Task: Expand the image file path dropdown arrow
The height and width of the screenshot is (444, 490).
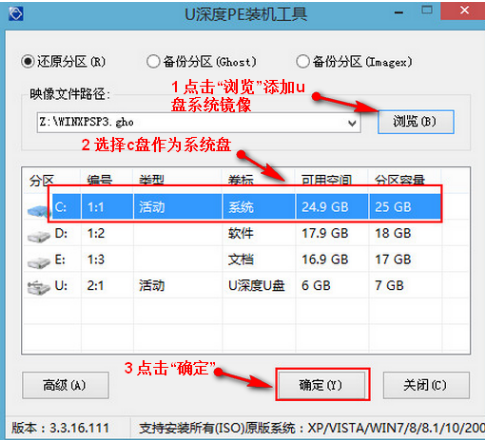Action: point(352,123)
